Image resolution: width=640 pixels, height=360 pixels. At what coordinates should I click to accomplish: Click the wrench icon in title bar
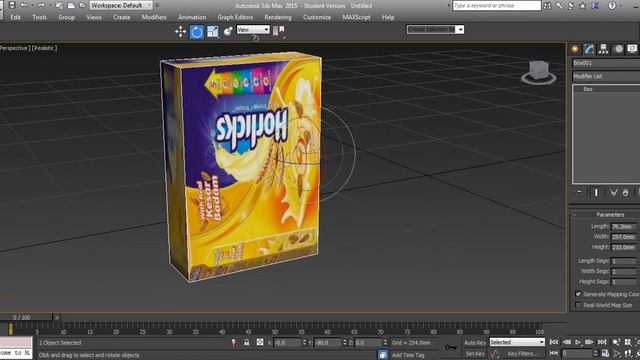point(559,5)
